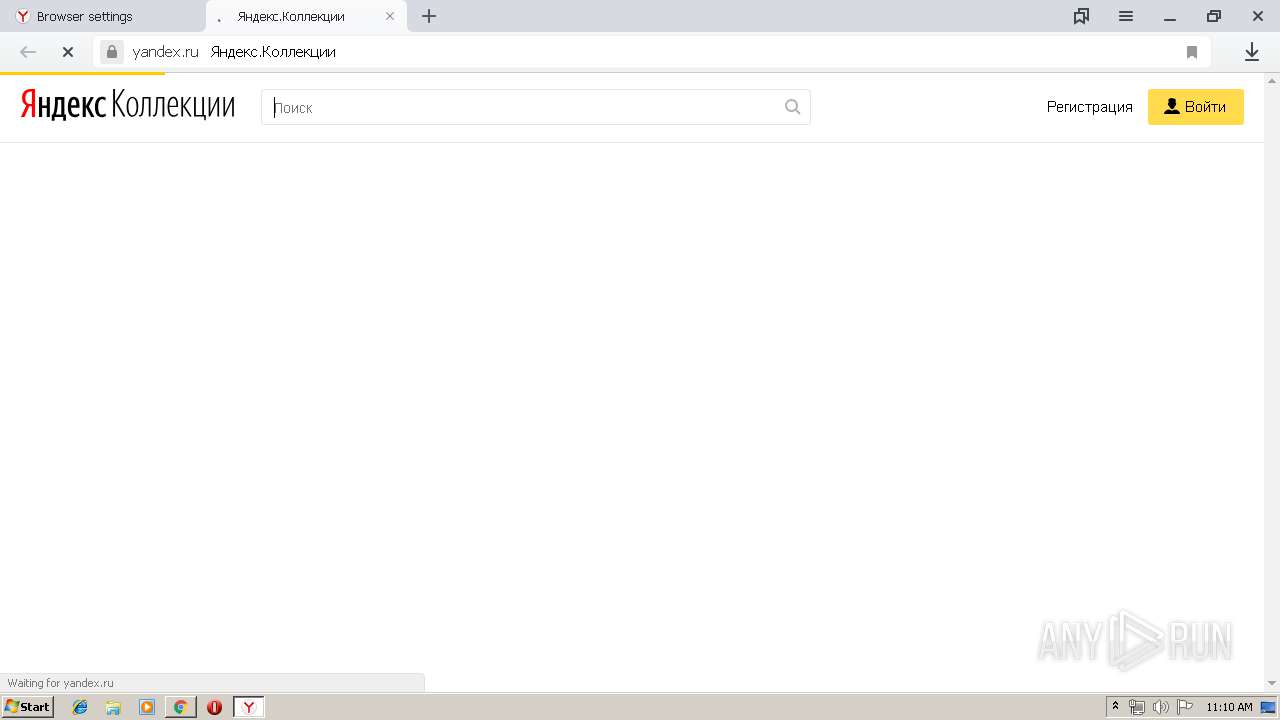Click yandex.ru in the address bar

click(x=166, y=52)
